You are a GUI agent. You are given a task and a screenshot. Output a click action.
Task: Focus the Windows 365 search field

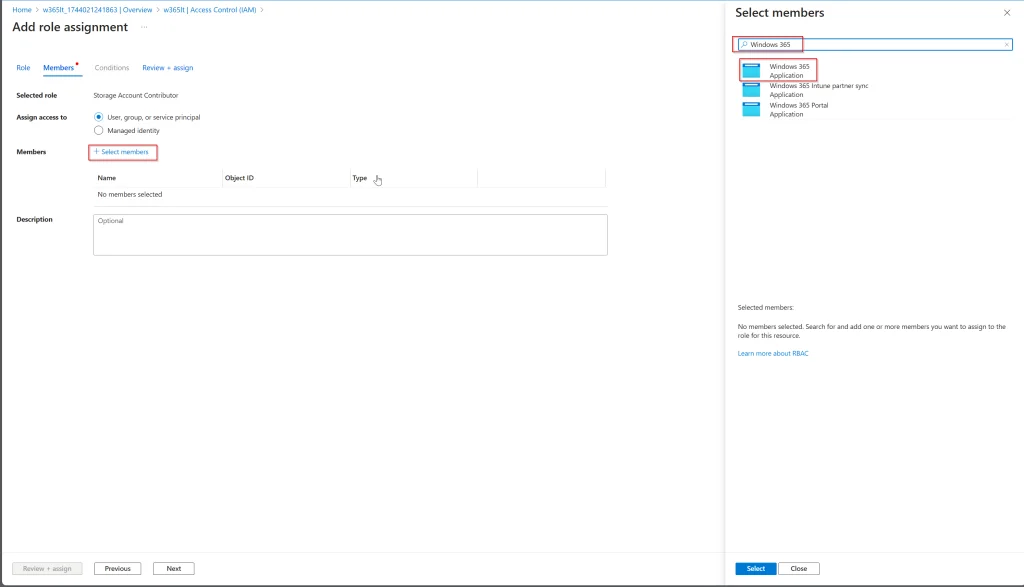(x=874, y=44)
